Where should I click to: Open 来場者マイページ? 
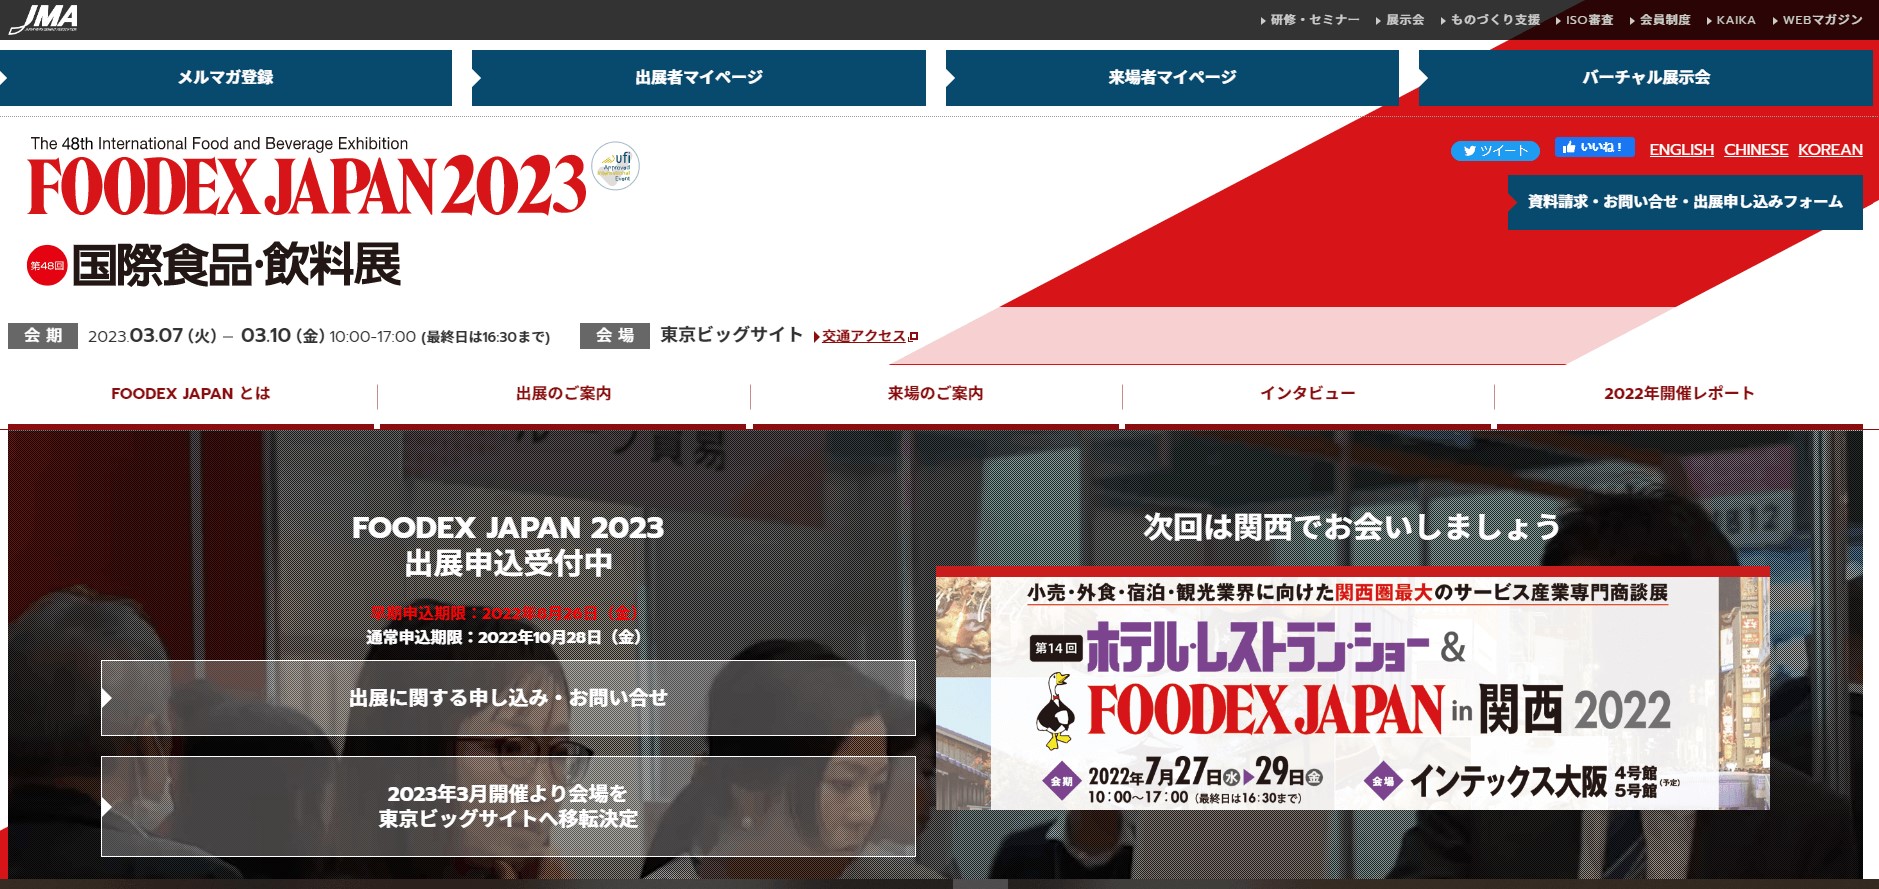tap(1172, 77)
